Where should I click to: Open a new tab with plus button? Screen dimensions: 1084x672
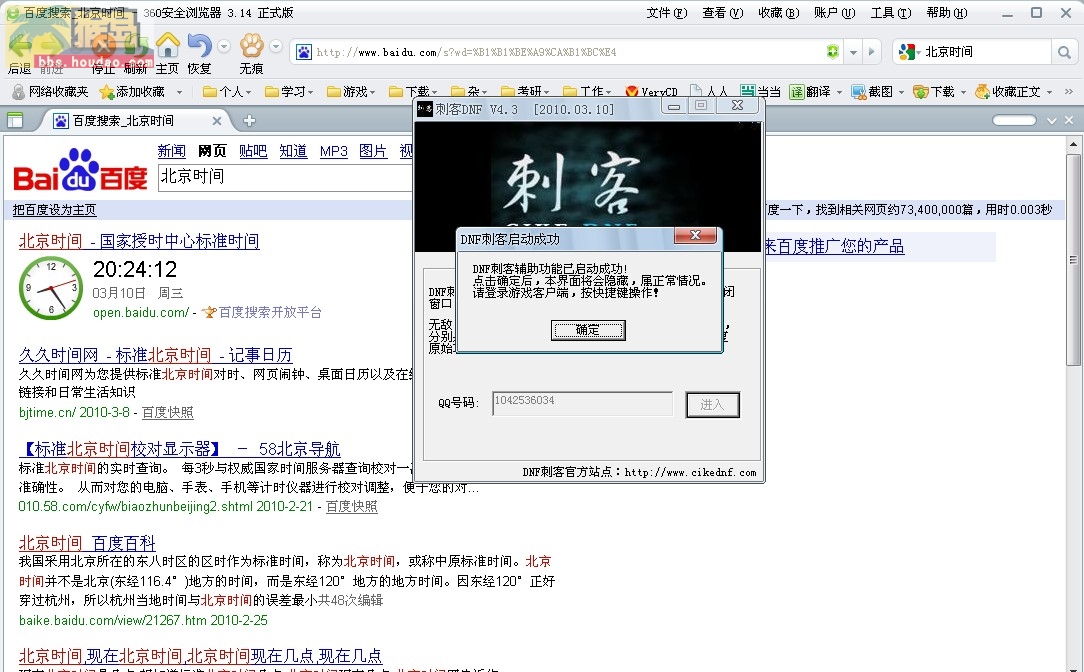(x=249, y=121)
